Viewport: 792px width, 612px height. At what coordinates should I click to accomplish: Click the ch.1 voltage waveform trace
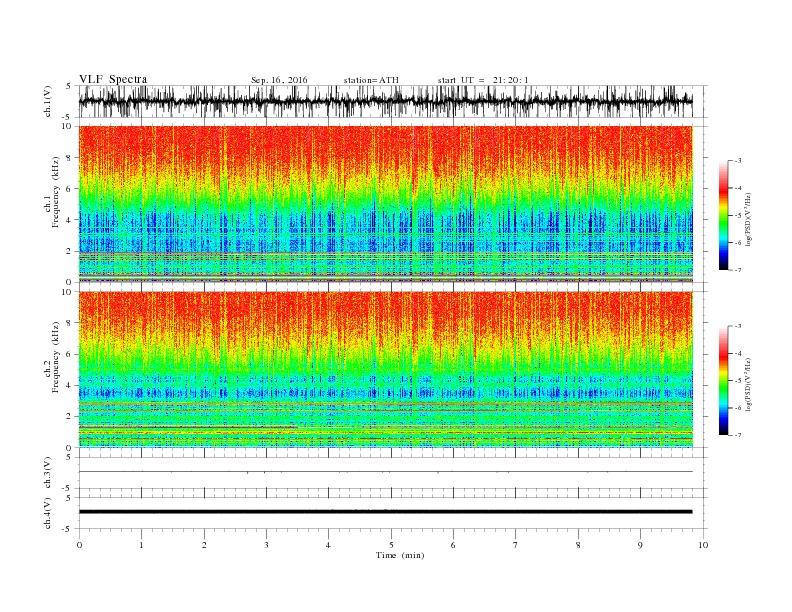pyautogui.click(x=385, y=101)
